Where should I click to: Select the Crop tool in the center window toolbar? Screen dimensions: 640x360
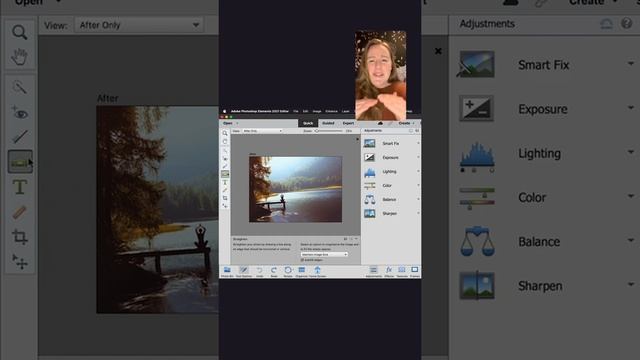coord(225,198)
